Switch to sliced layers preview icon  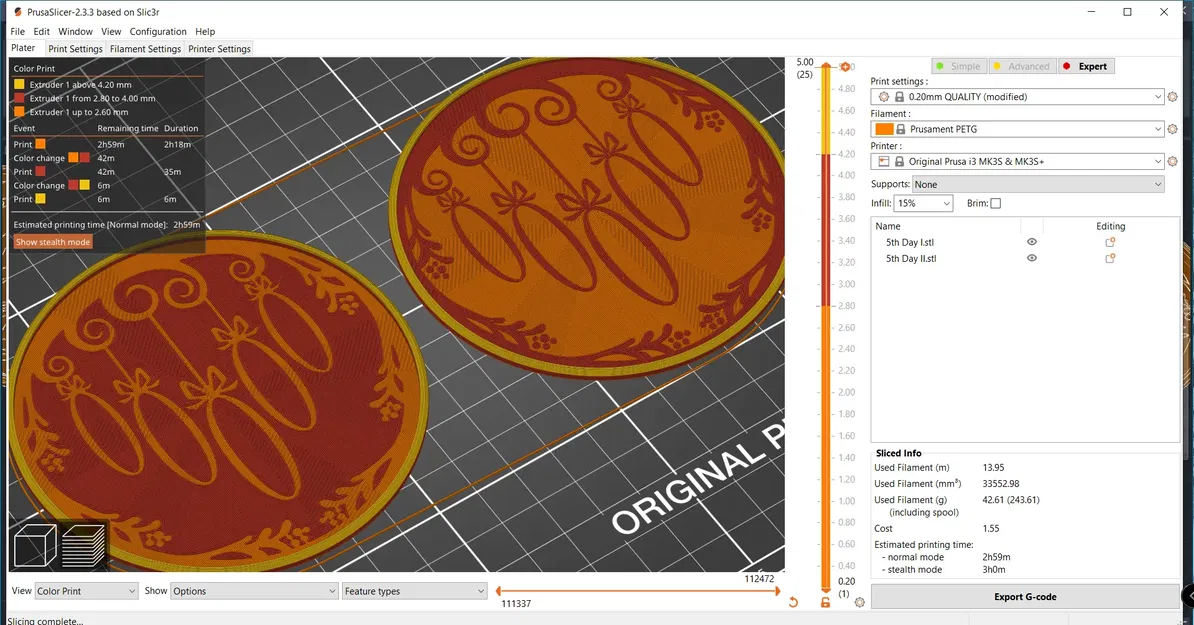tap(83, 545)
